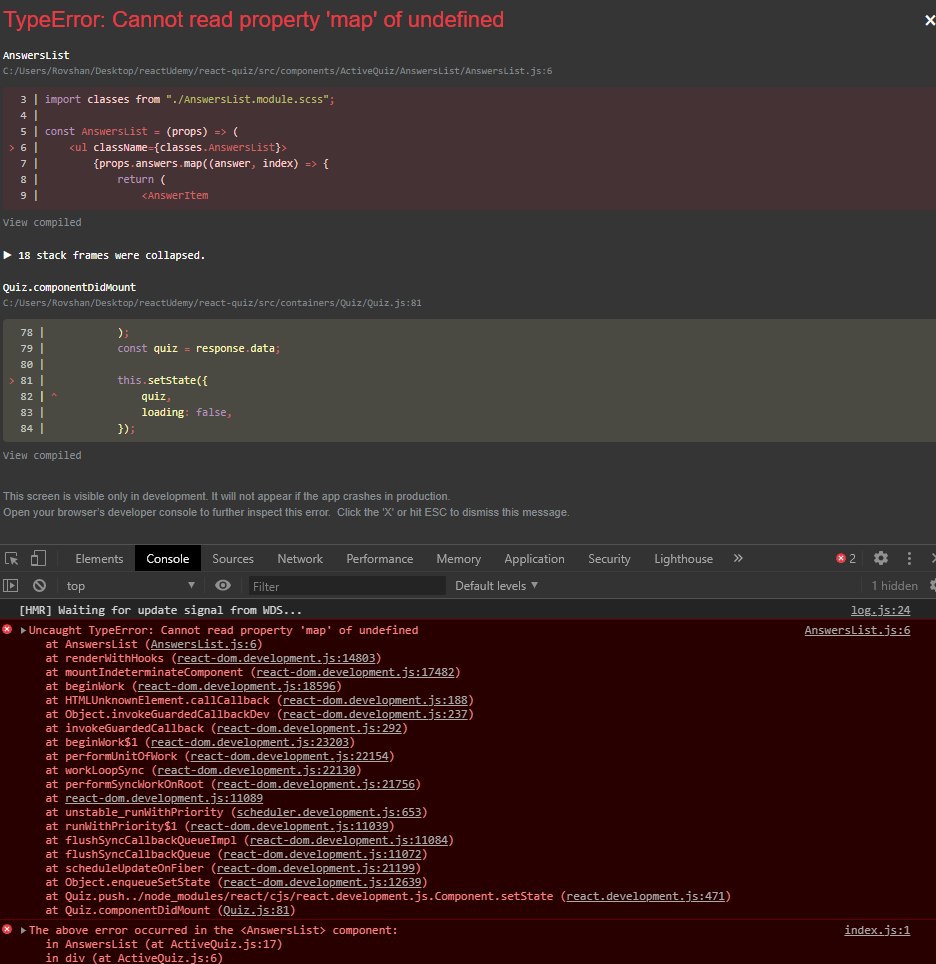Viewport: 936px width, 964px height.
Task: Open index.js:1 source link
Action: click(877, 930)
